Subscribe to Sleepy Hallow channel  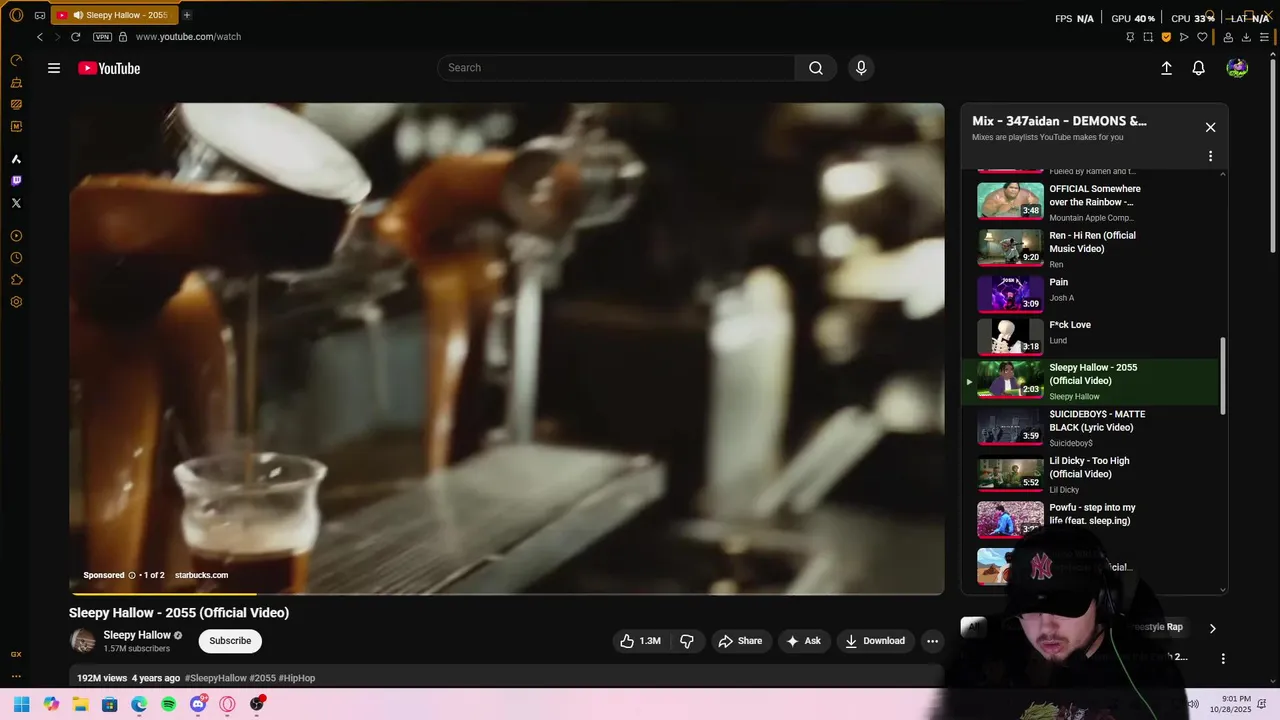tap(230, 641)
